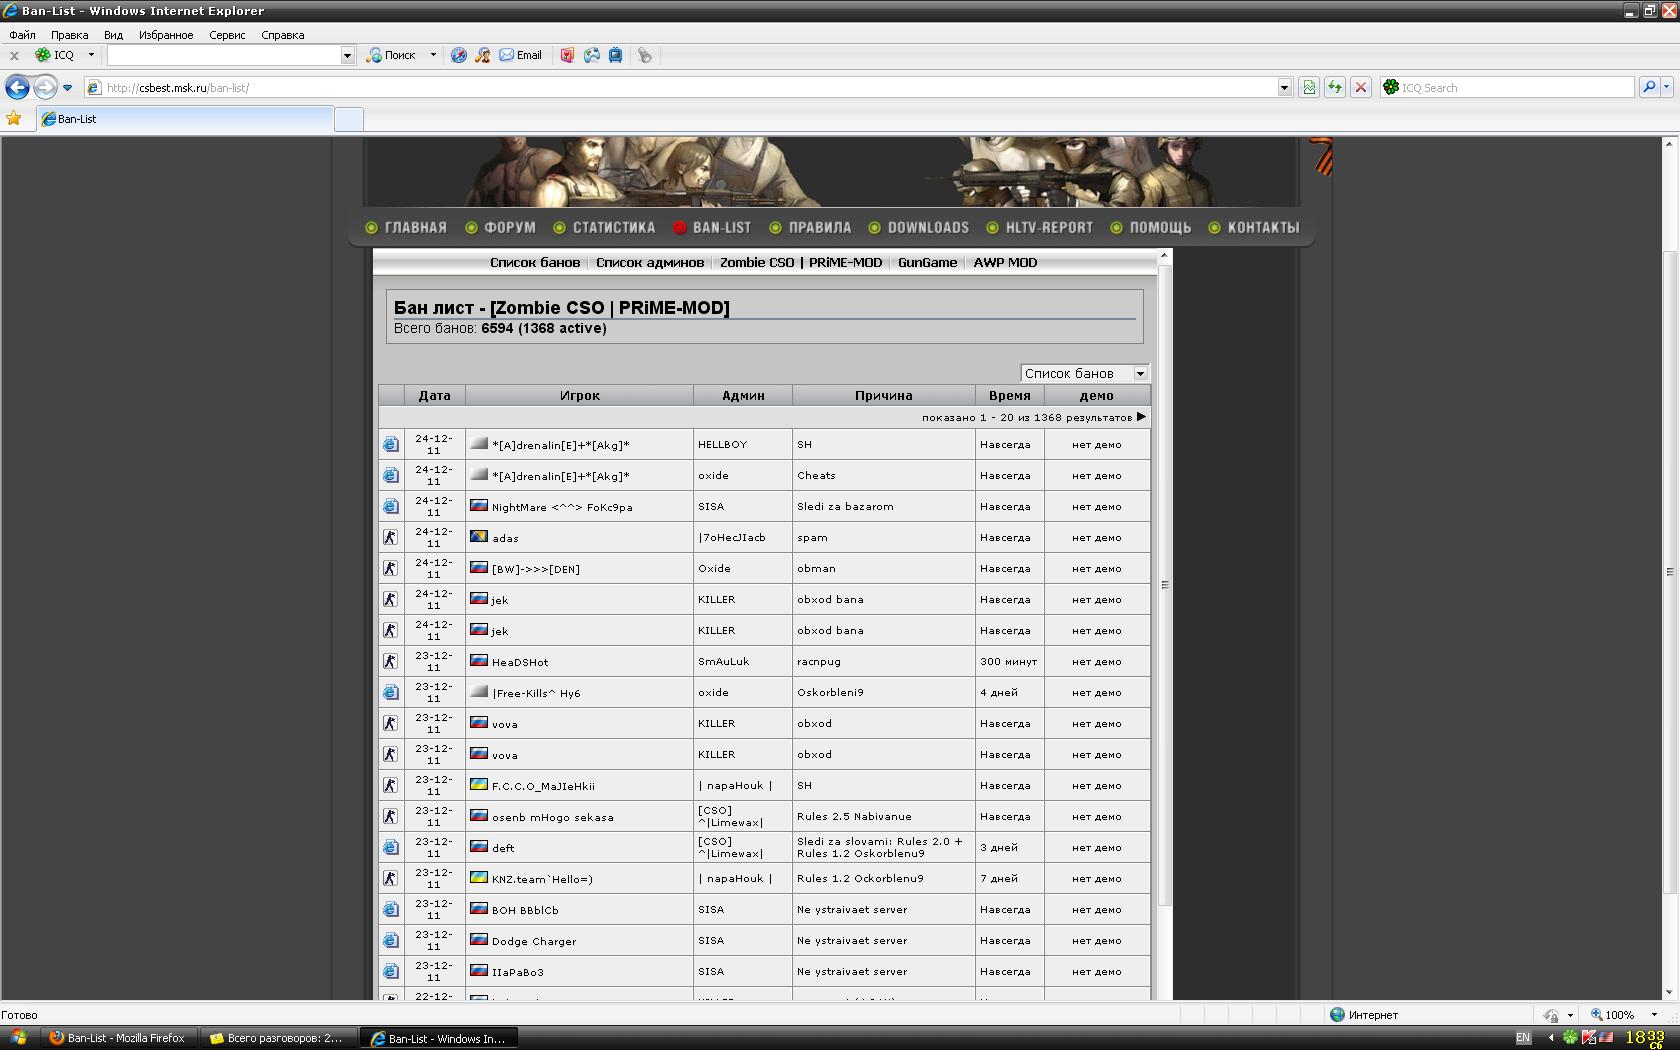Open the Сервис menu

(x=227, y=35)
